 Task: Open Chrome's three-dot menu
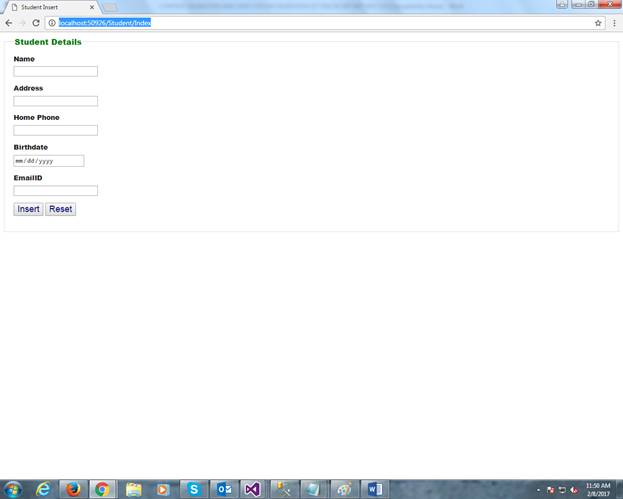(614, 23)
